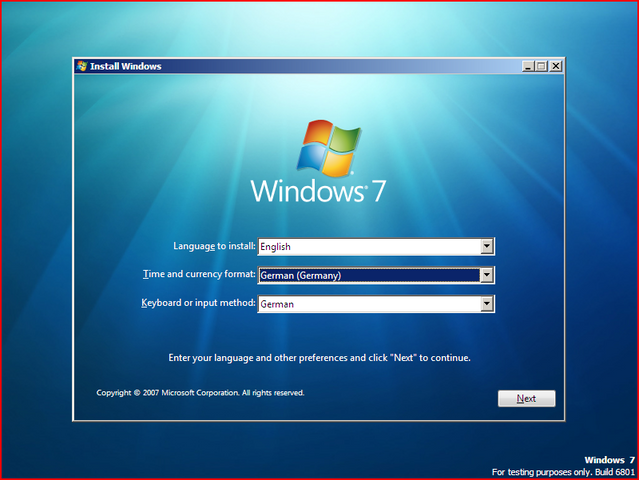Click the 'Language to install:' label

[x=214, y=246]
